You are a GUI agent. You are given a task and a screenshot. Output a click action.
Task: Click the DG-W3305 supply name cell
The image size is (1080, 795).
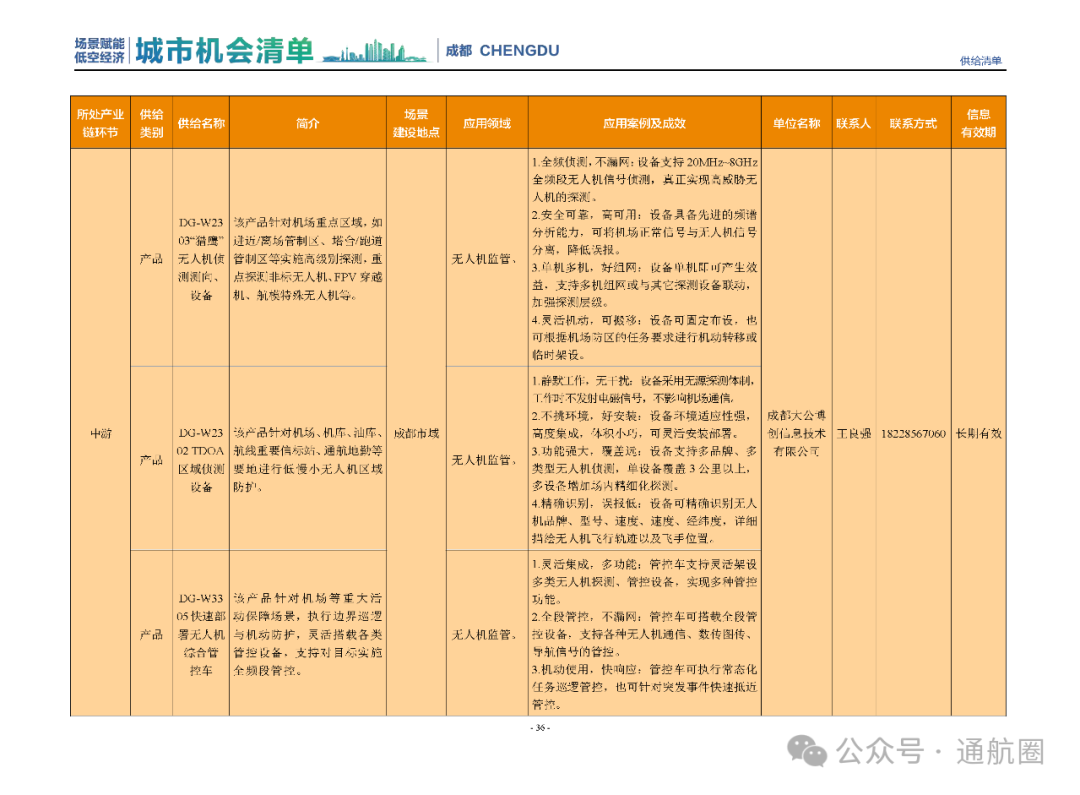click(200, 634)
